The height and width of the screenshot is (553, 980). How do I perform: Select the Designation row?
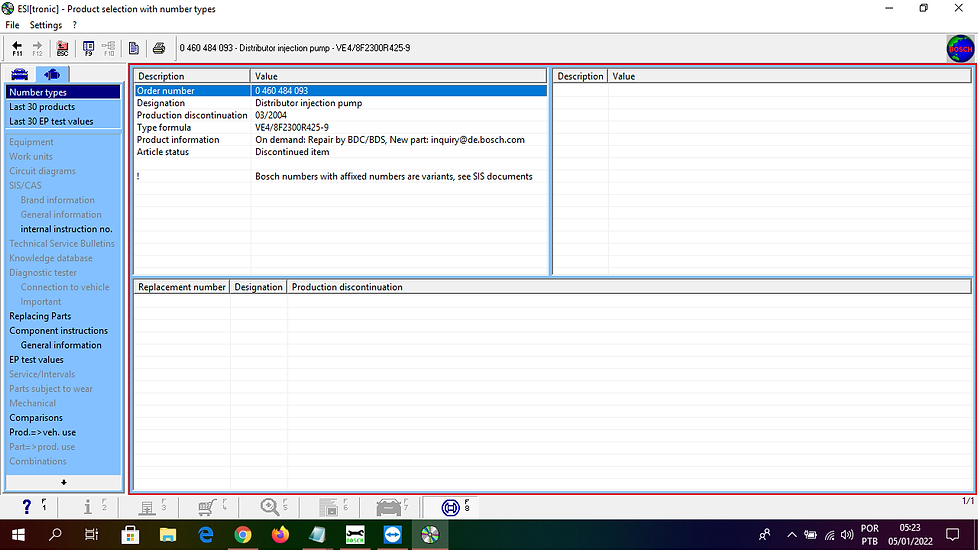coord(341,103)
